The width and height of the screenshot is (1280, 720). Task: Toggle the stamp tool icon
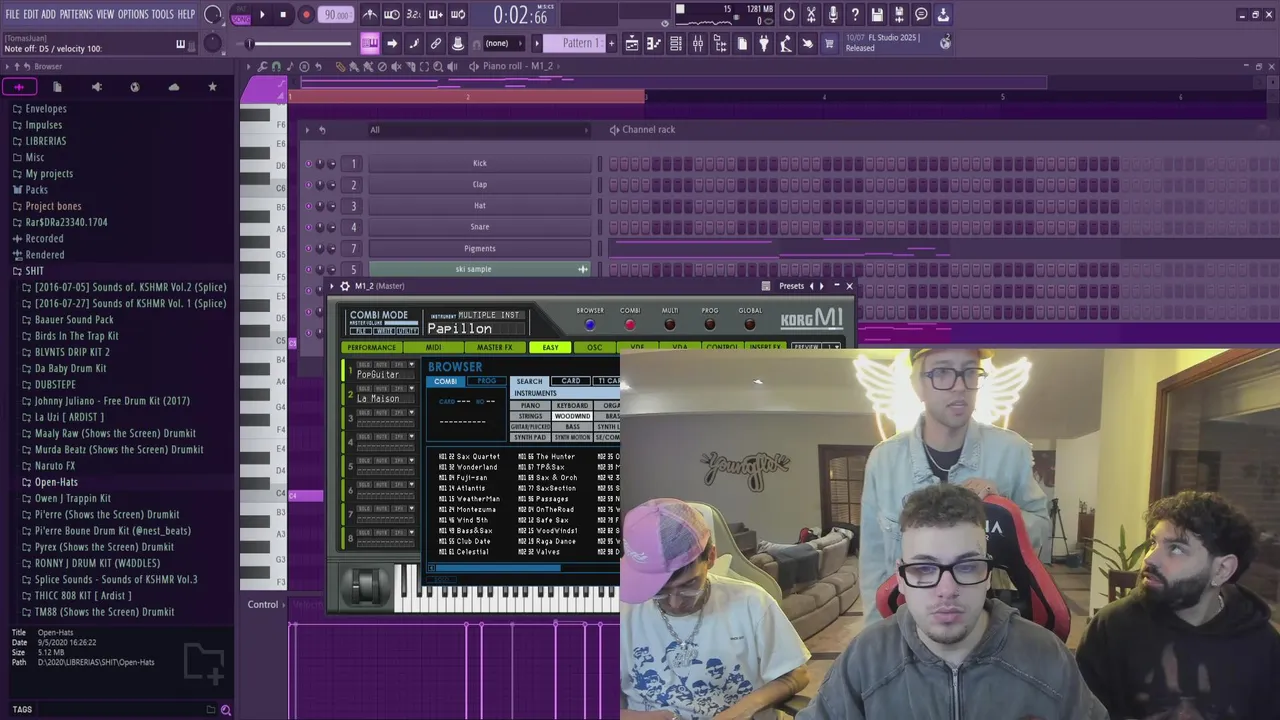pos(458,43)
